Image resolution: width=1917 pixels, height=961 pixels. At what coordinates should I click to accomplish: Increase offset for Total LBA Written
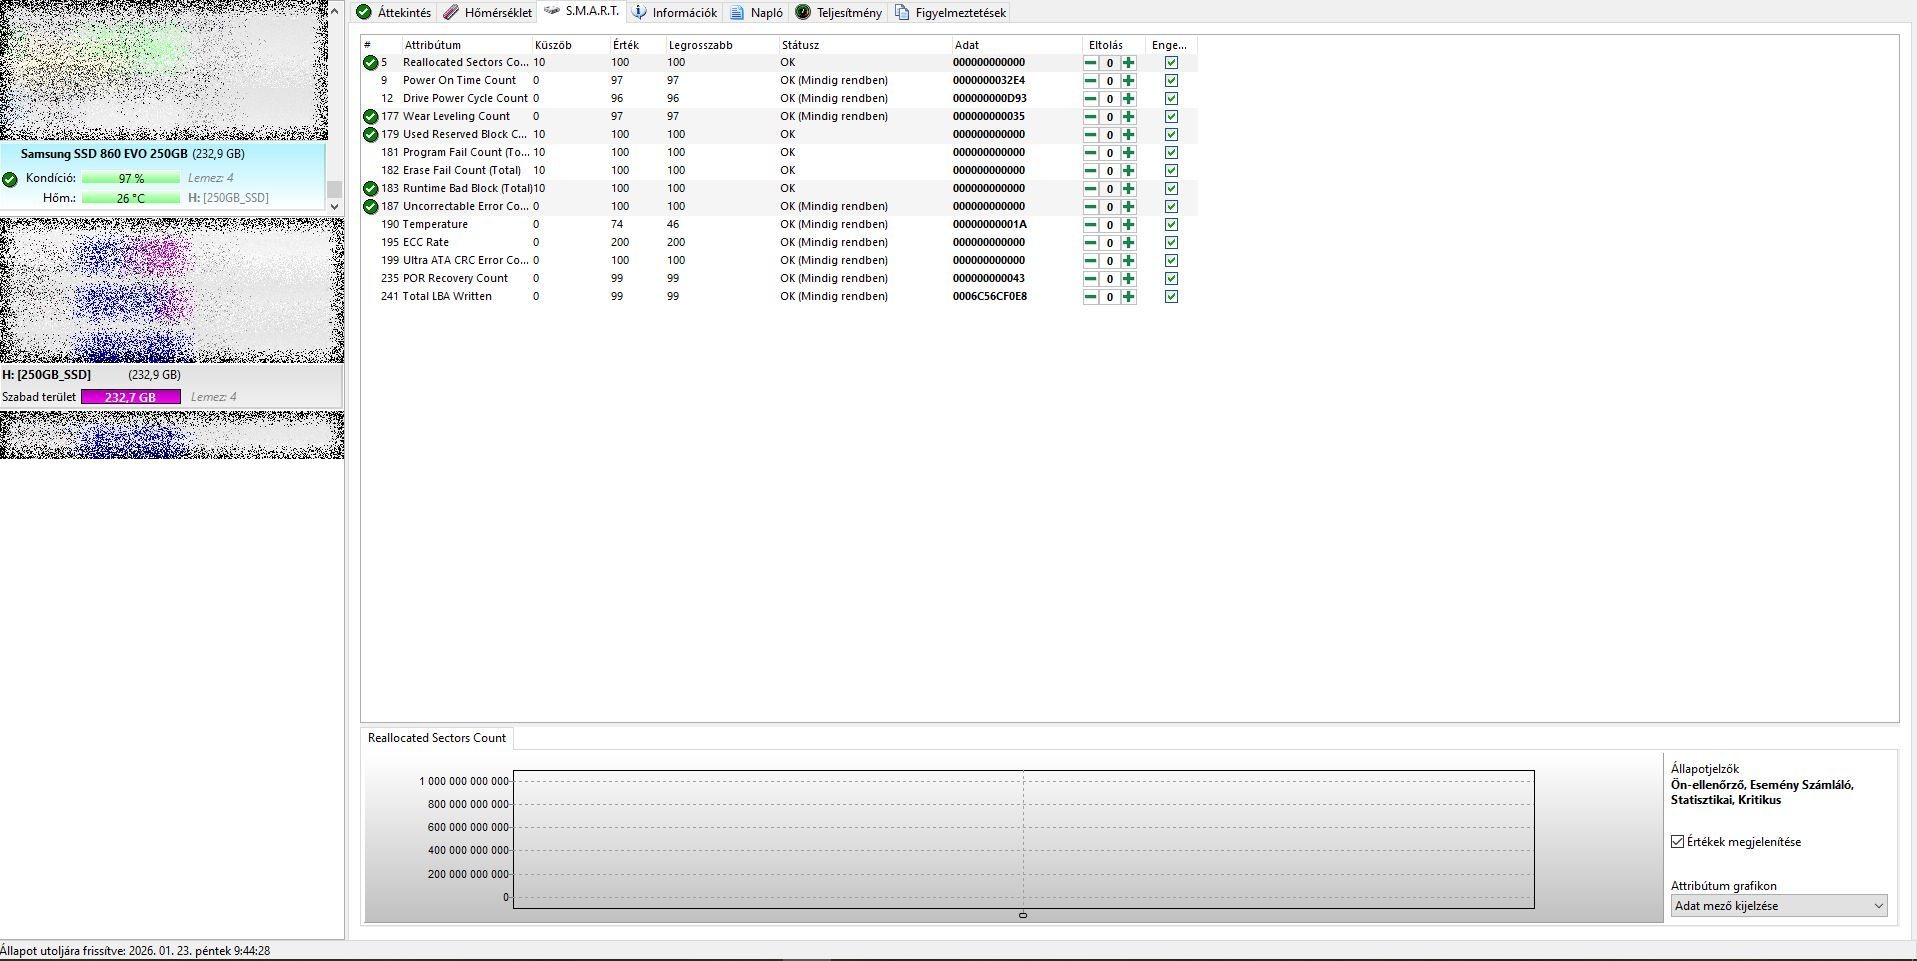[x=1128, y=297]
